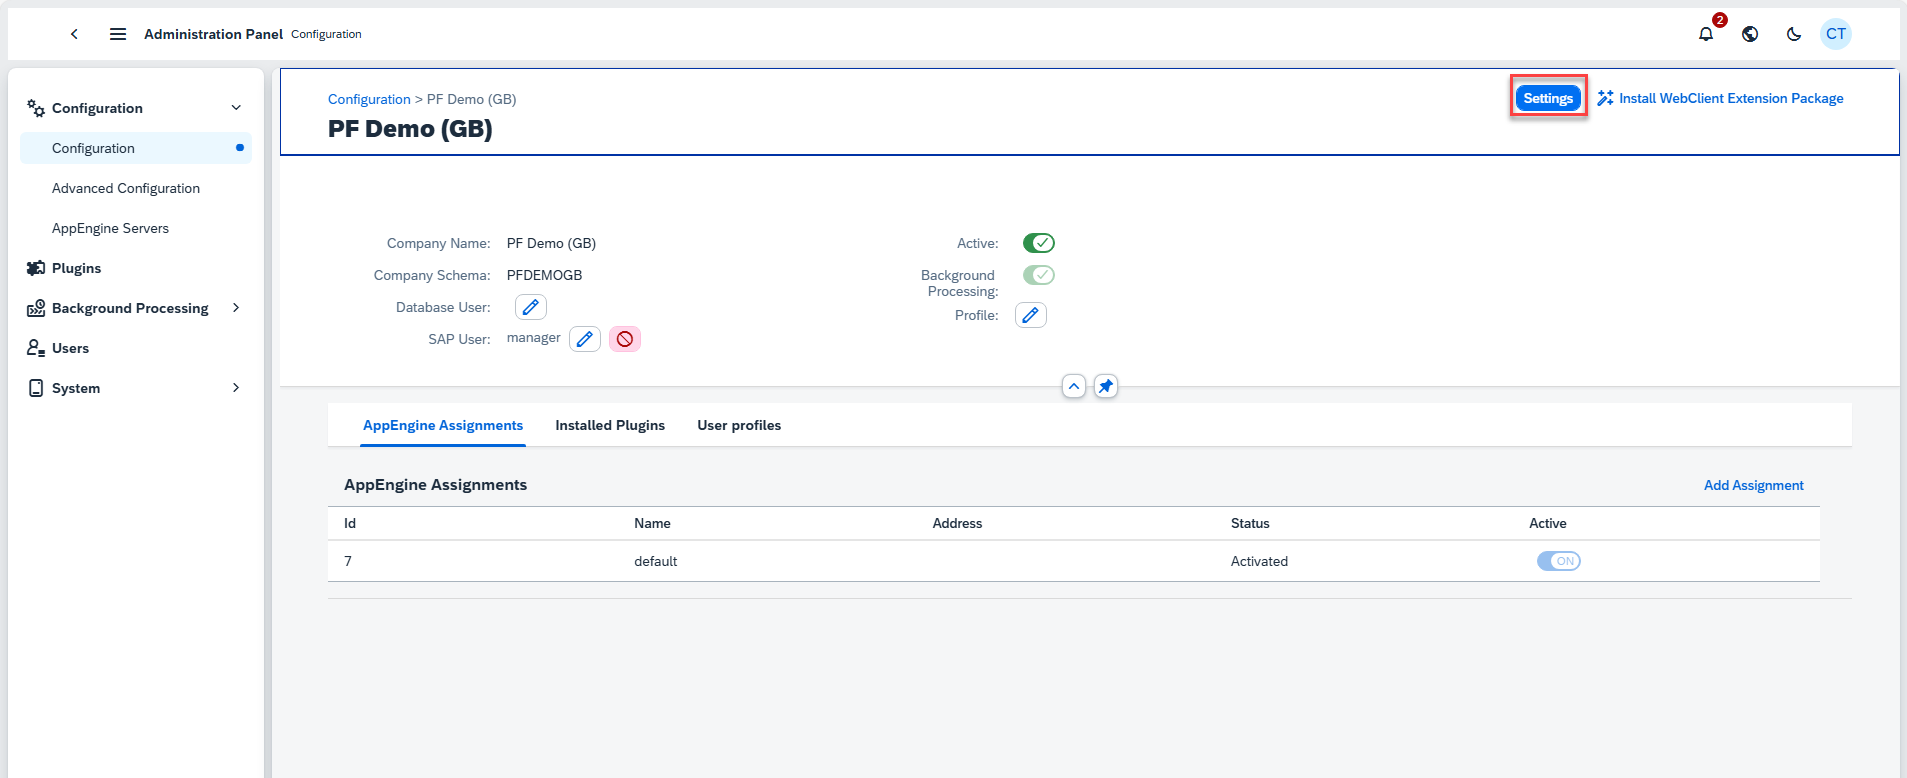Click the Status column header

1250,523
